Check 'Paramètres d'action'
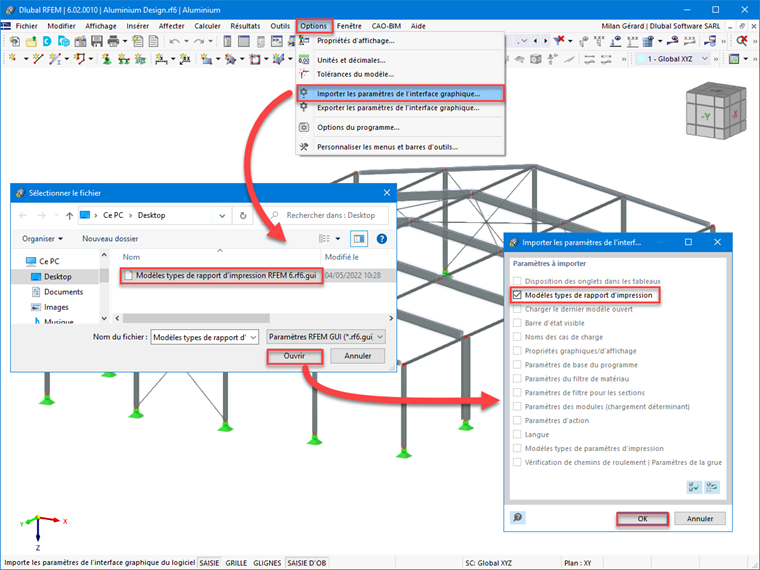This screenshot has height=570, width=760. pyautogui.click(x=517, y=421)
